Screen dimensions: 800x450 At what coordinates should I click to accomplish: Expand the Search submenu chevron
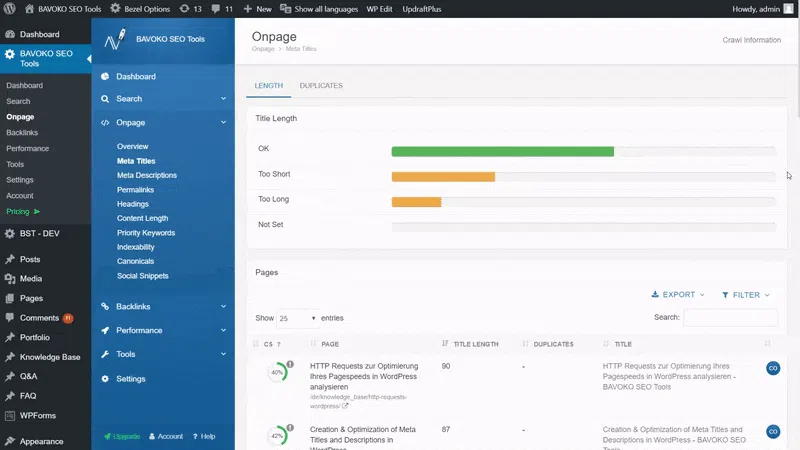223,98
